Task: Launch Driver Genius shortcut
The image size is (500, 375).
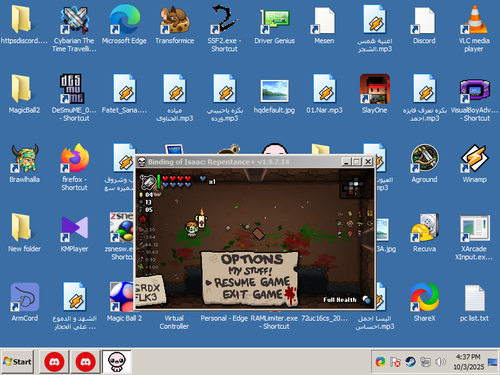Action: point(275,21)
